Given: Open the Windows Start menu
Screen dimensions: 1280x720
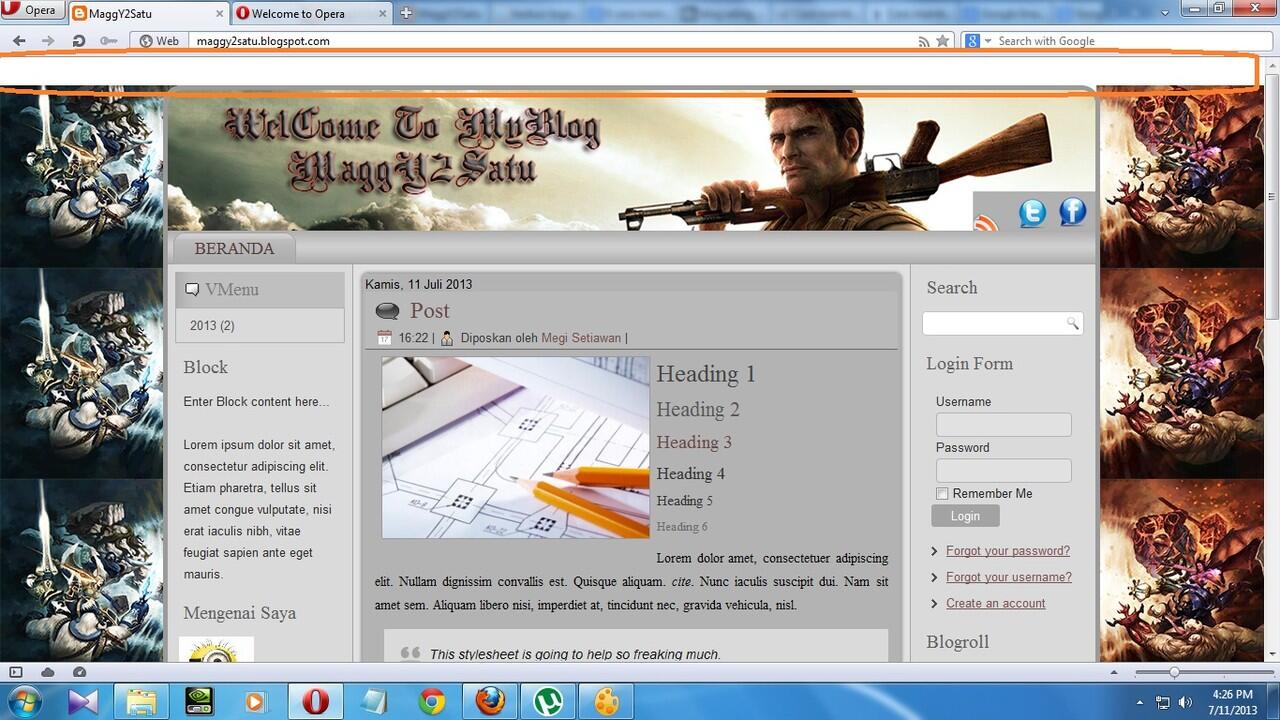Looking at the screenshot, I should coord(24,701).
